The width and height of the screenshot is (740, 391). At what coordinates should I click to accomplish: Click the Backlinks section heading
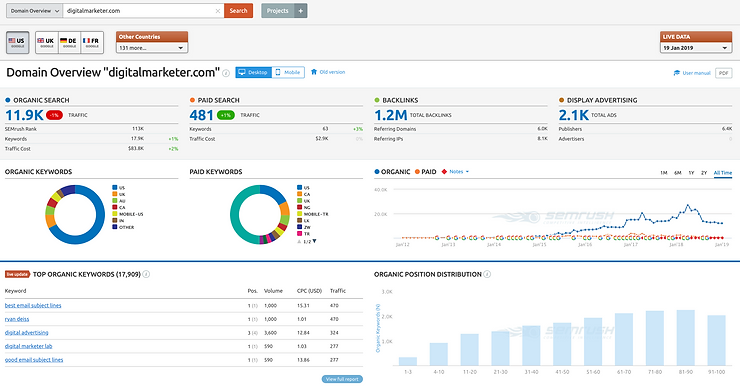(x=400, y=100)
